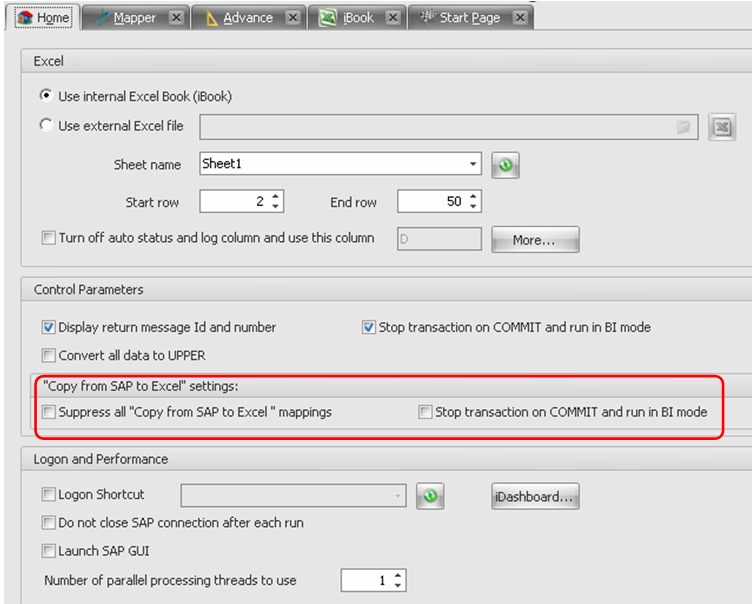The width and height of the screenshot is (752, 604).
Task: Toggle Launch SAP GUI checkbox
Action: pos(48,550)
